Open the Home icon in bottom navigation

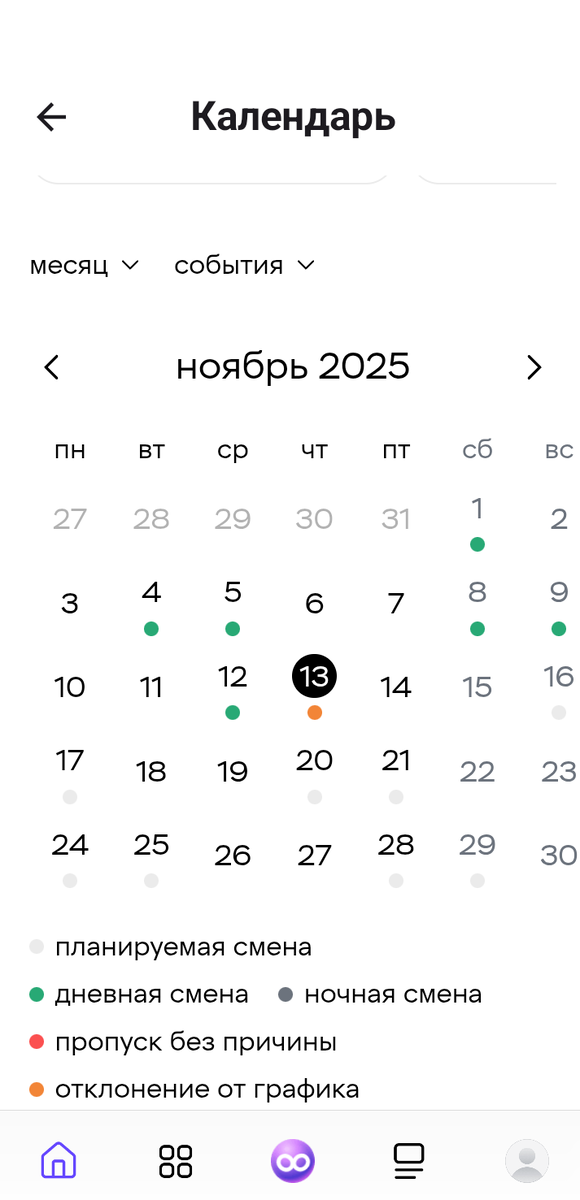click(x=58, y=1160)
